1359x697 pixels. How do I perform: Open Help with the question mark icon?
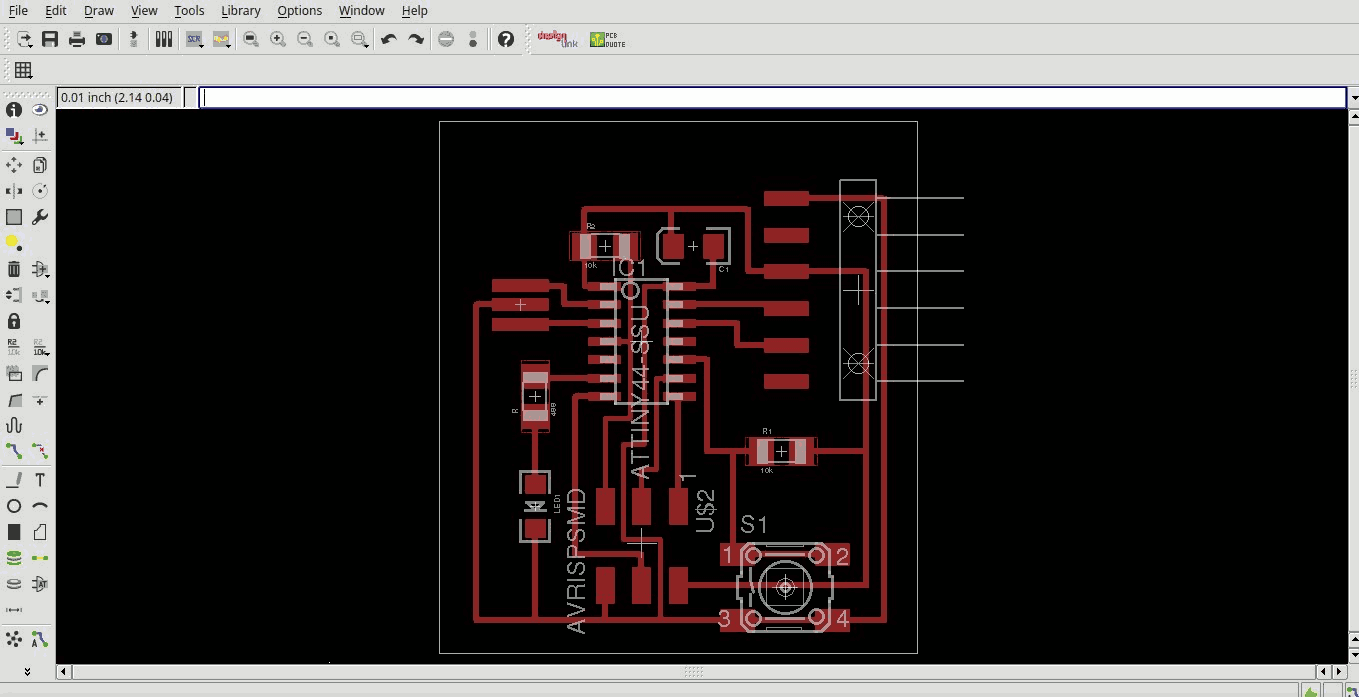506,39
